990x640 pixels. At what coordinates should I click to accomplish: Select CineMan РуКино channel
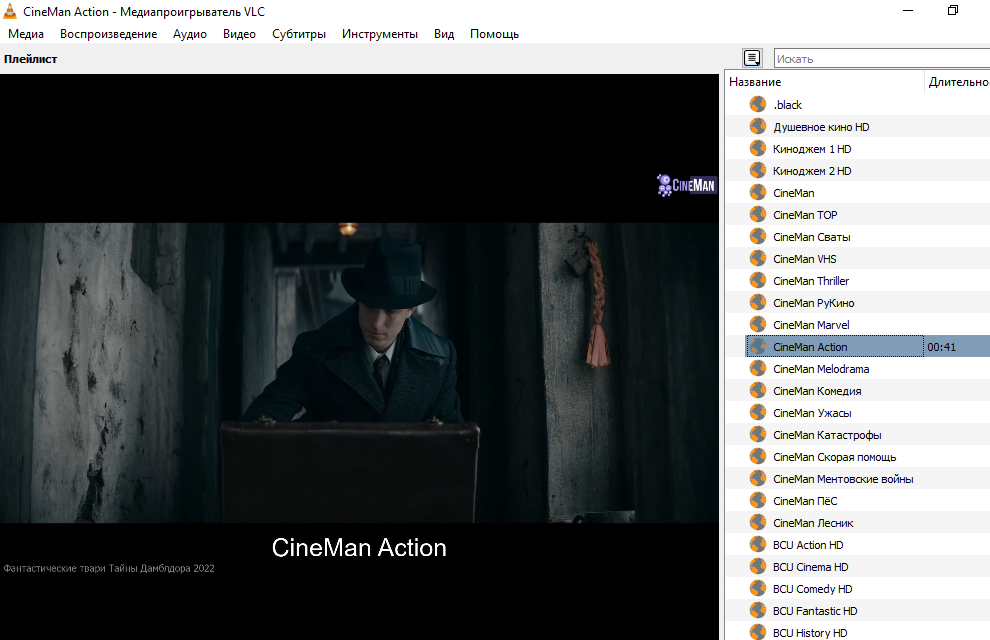pos(813,303)
